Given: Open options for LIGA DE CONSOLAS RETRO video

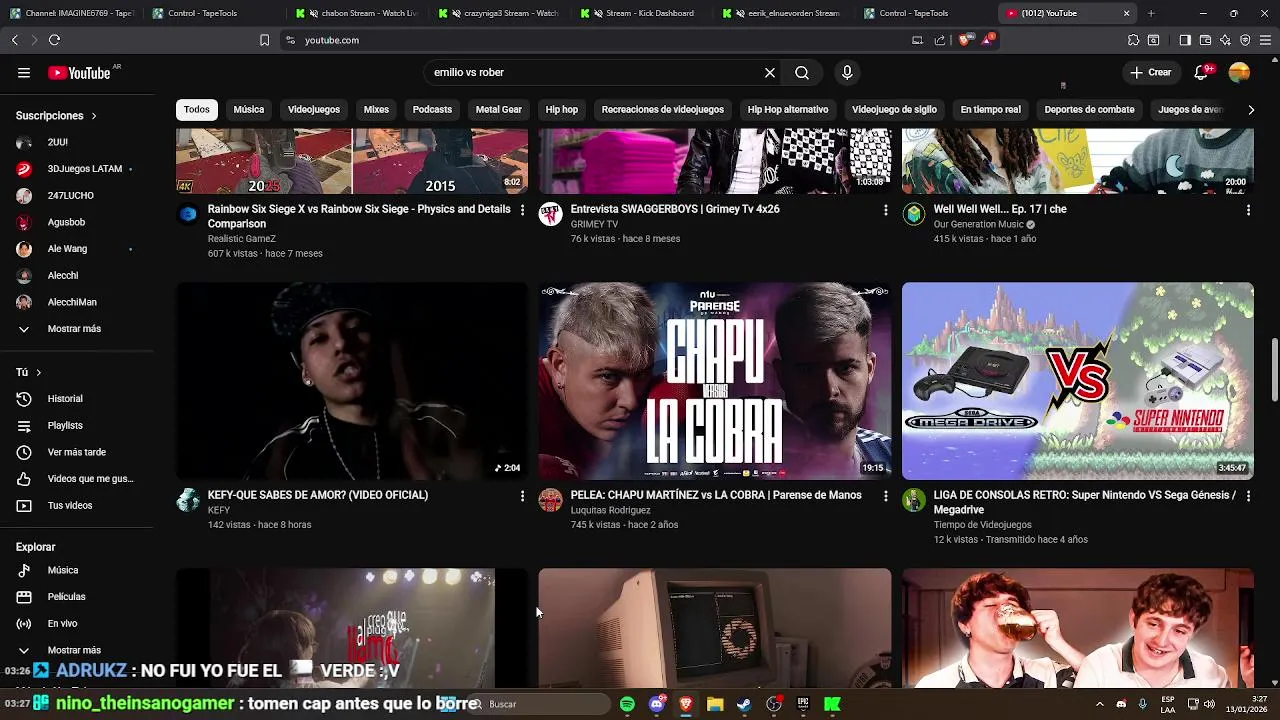Looking at the screenshot, I should 1248,496.
